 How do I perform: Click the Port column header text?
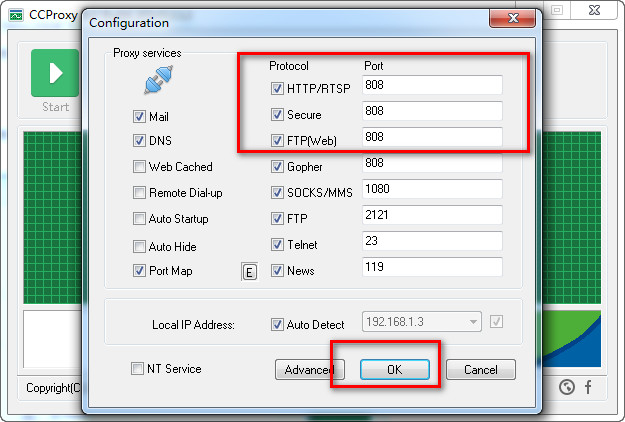click(x=373, y=66)
